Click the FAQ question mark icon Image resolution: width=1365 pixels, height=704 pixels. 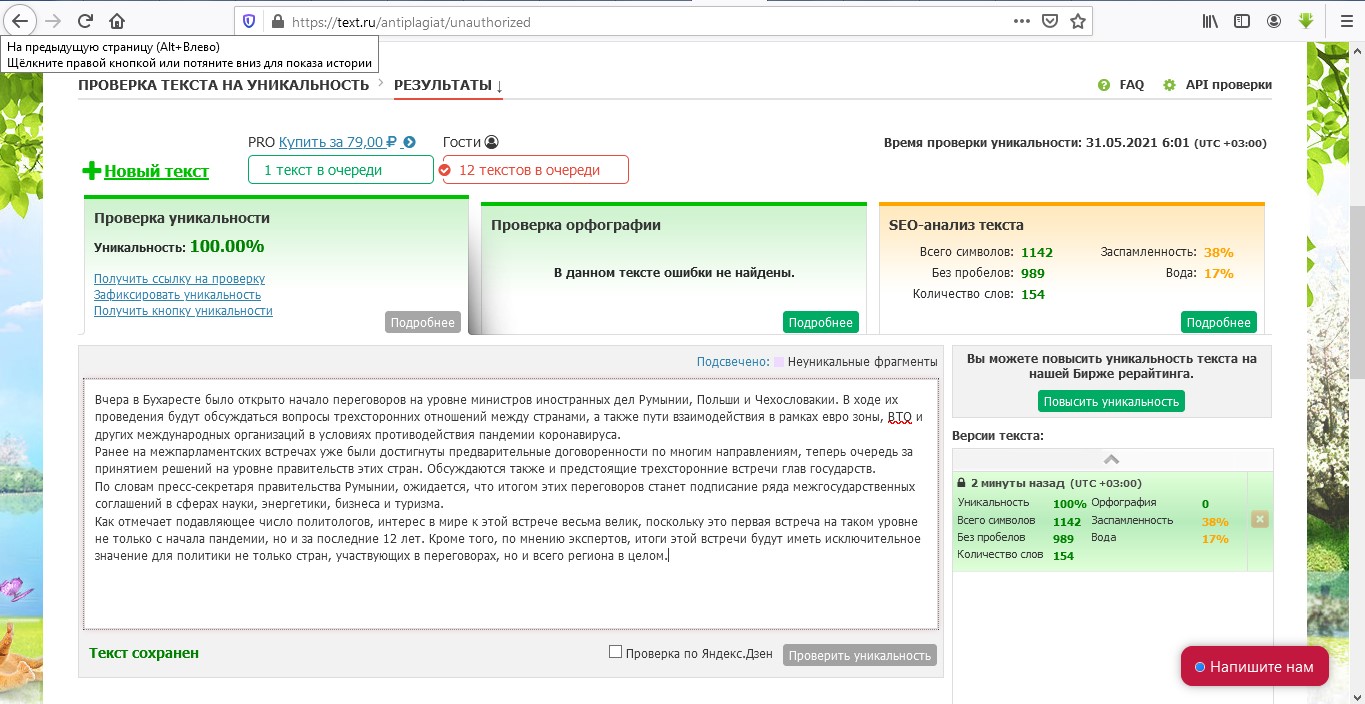1104,86
